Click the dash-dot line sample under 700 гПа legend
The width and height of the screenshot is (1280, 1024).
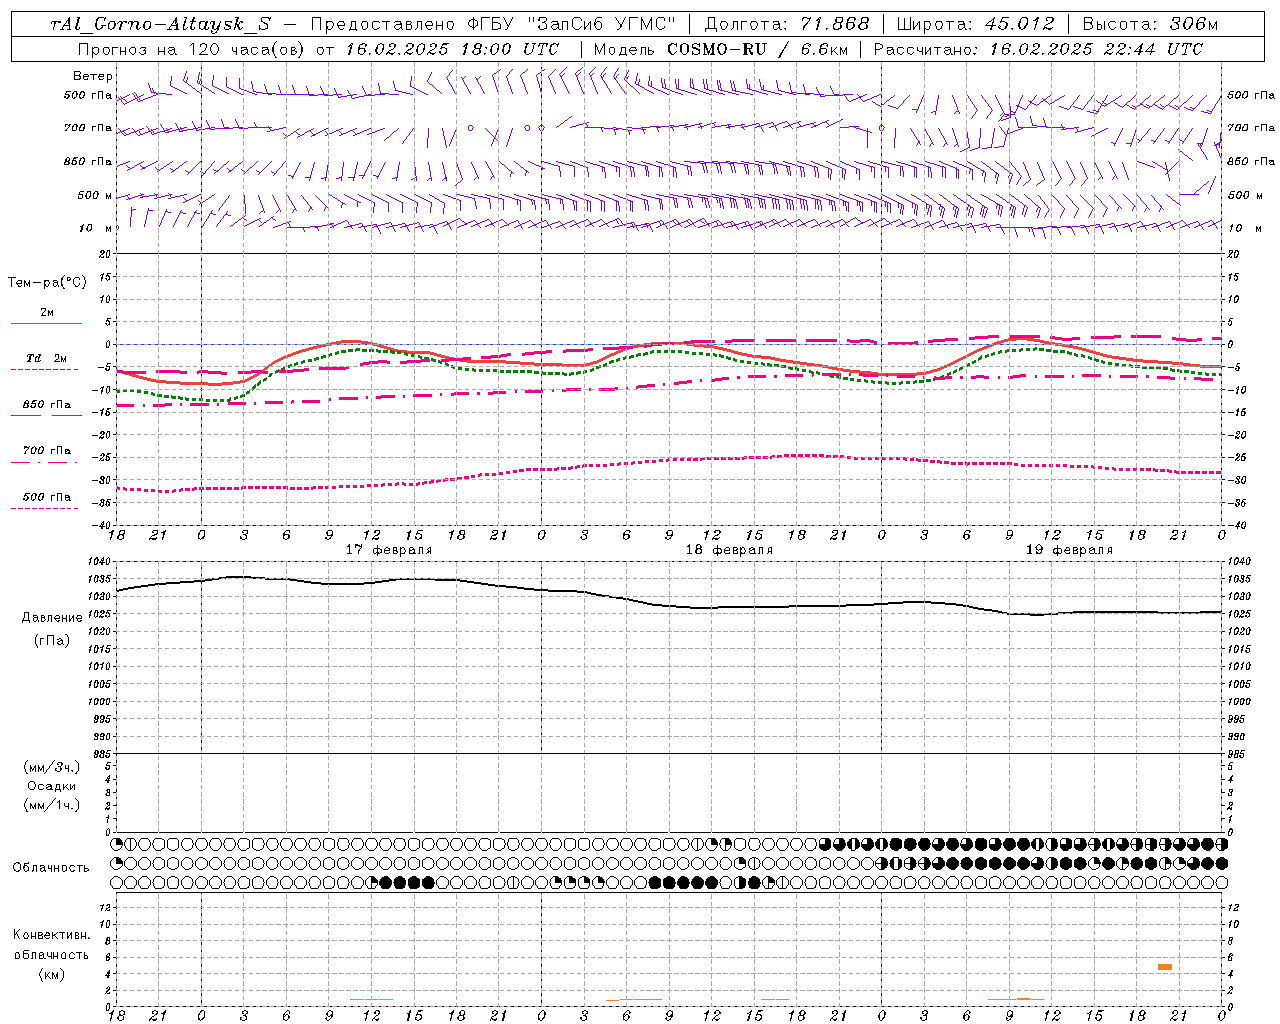(x=45, y=462)
